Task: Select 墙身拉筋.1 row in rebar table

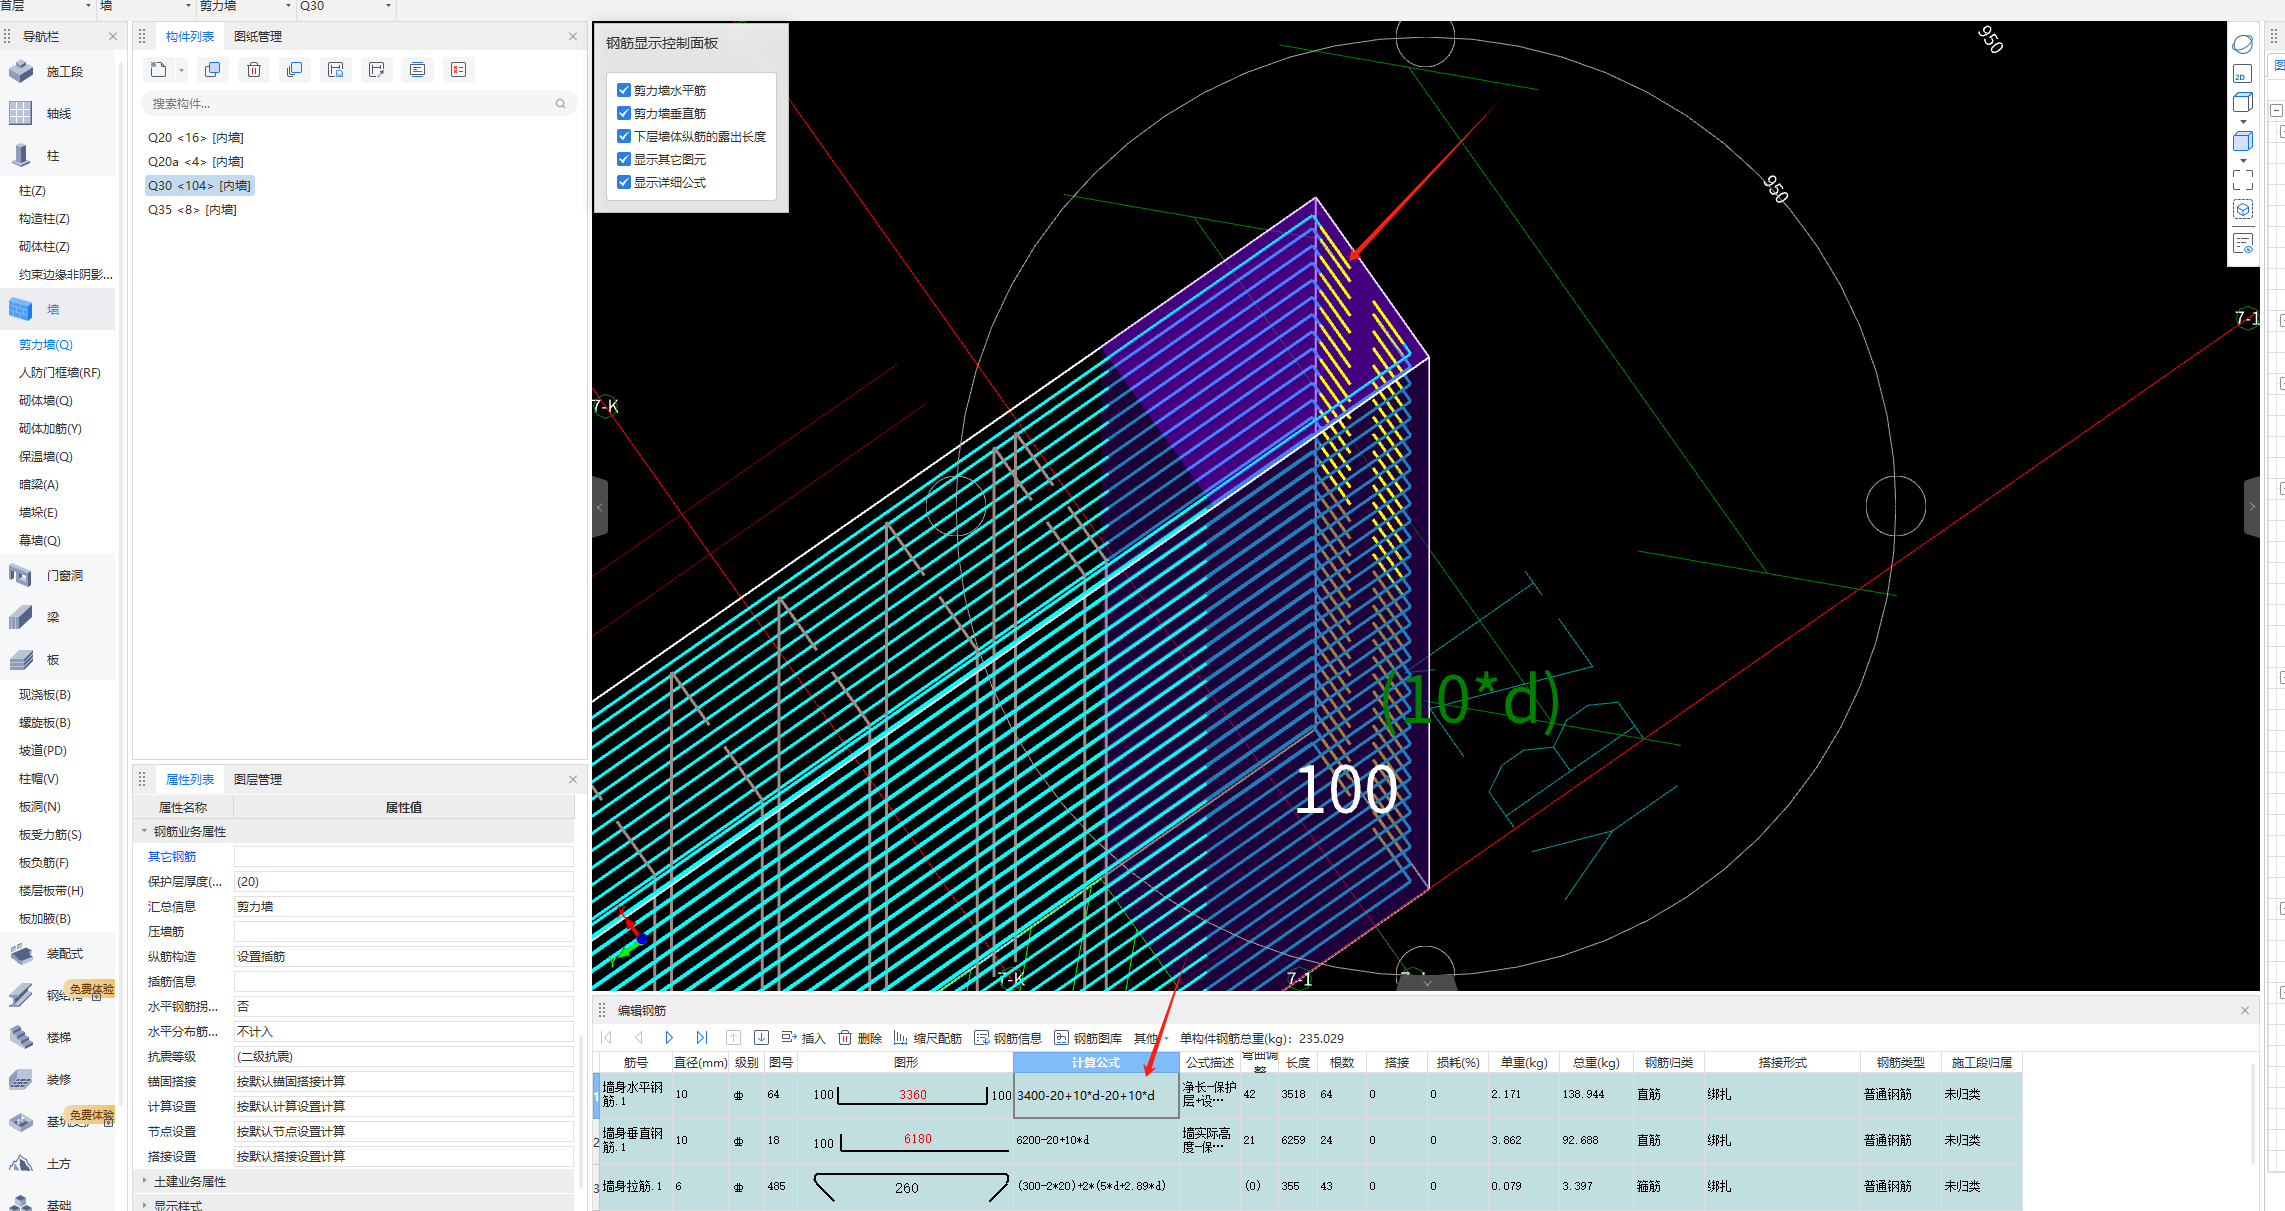Action: [1308, 1187]
